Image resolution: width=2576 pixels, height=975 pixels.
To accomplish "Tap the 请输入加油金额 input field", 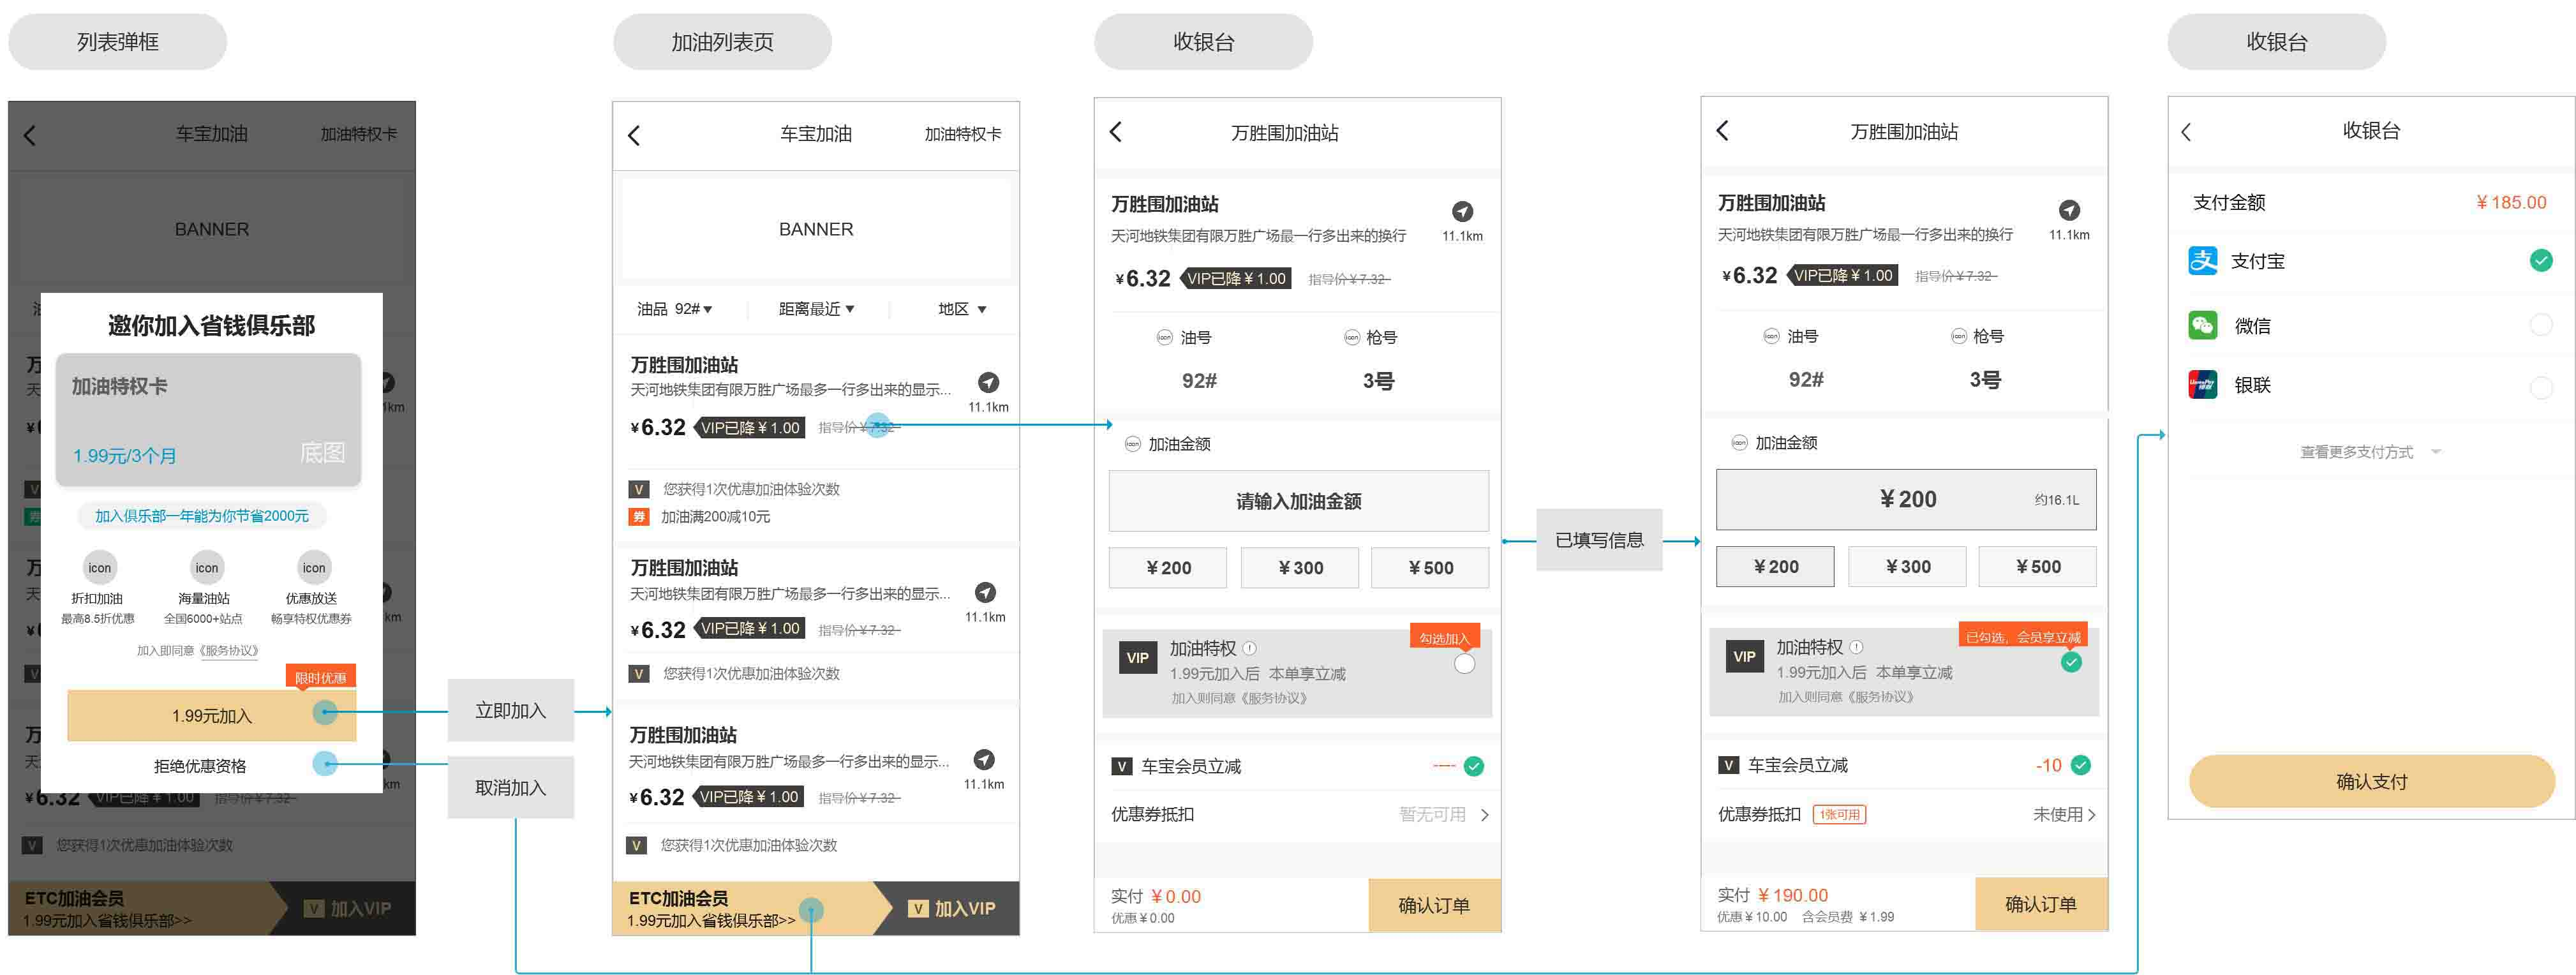I will coord(1298,501).
